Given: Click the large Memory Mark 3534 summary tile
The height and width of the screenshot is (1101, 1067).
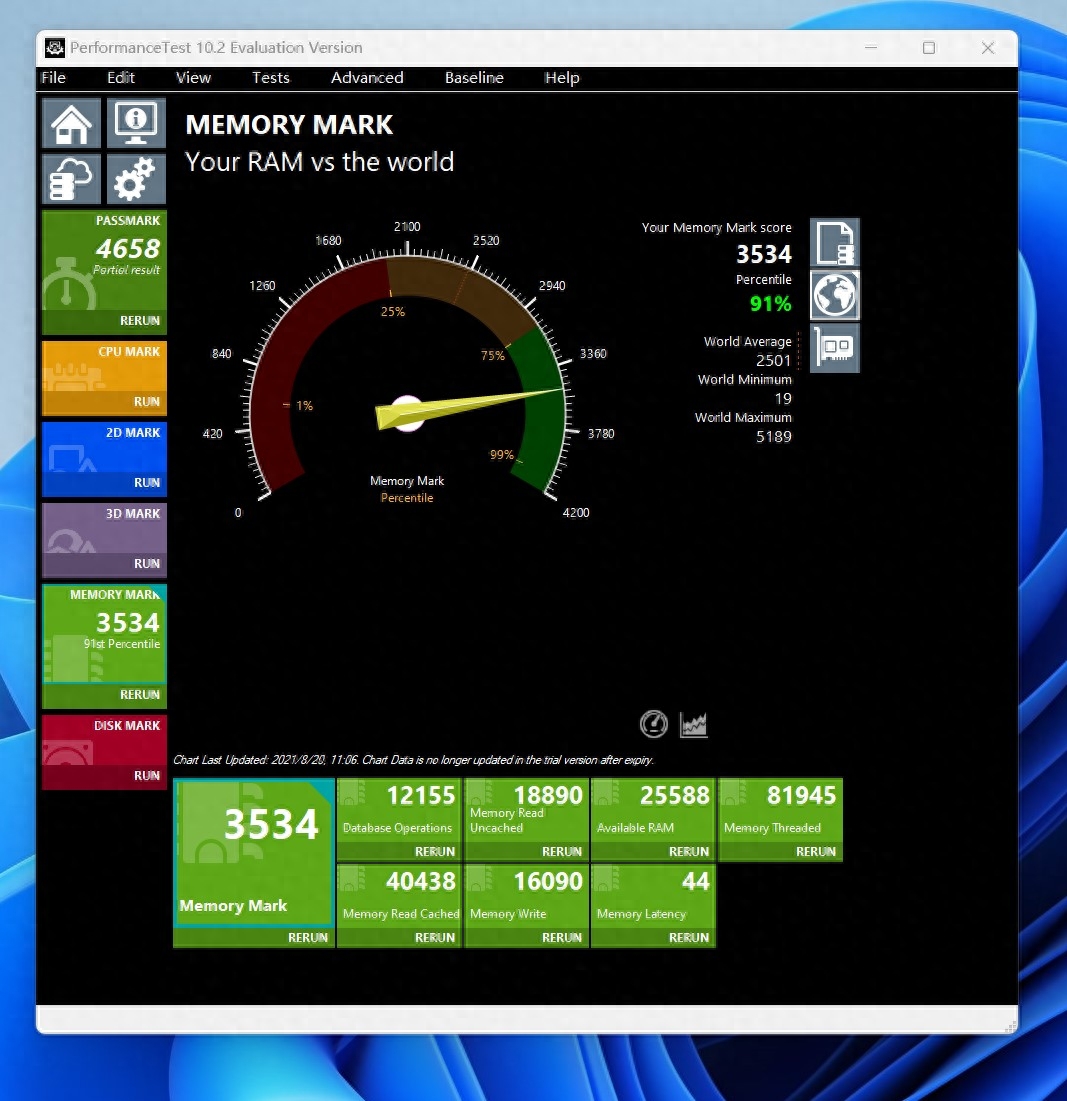Looking at the screenshot, I should 253,852.
